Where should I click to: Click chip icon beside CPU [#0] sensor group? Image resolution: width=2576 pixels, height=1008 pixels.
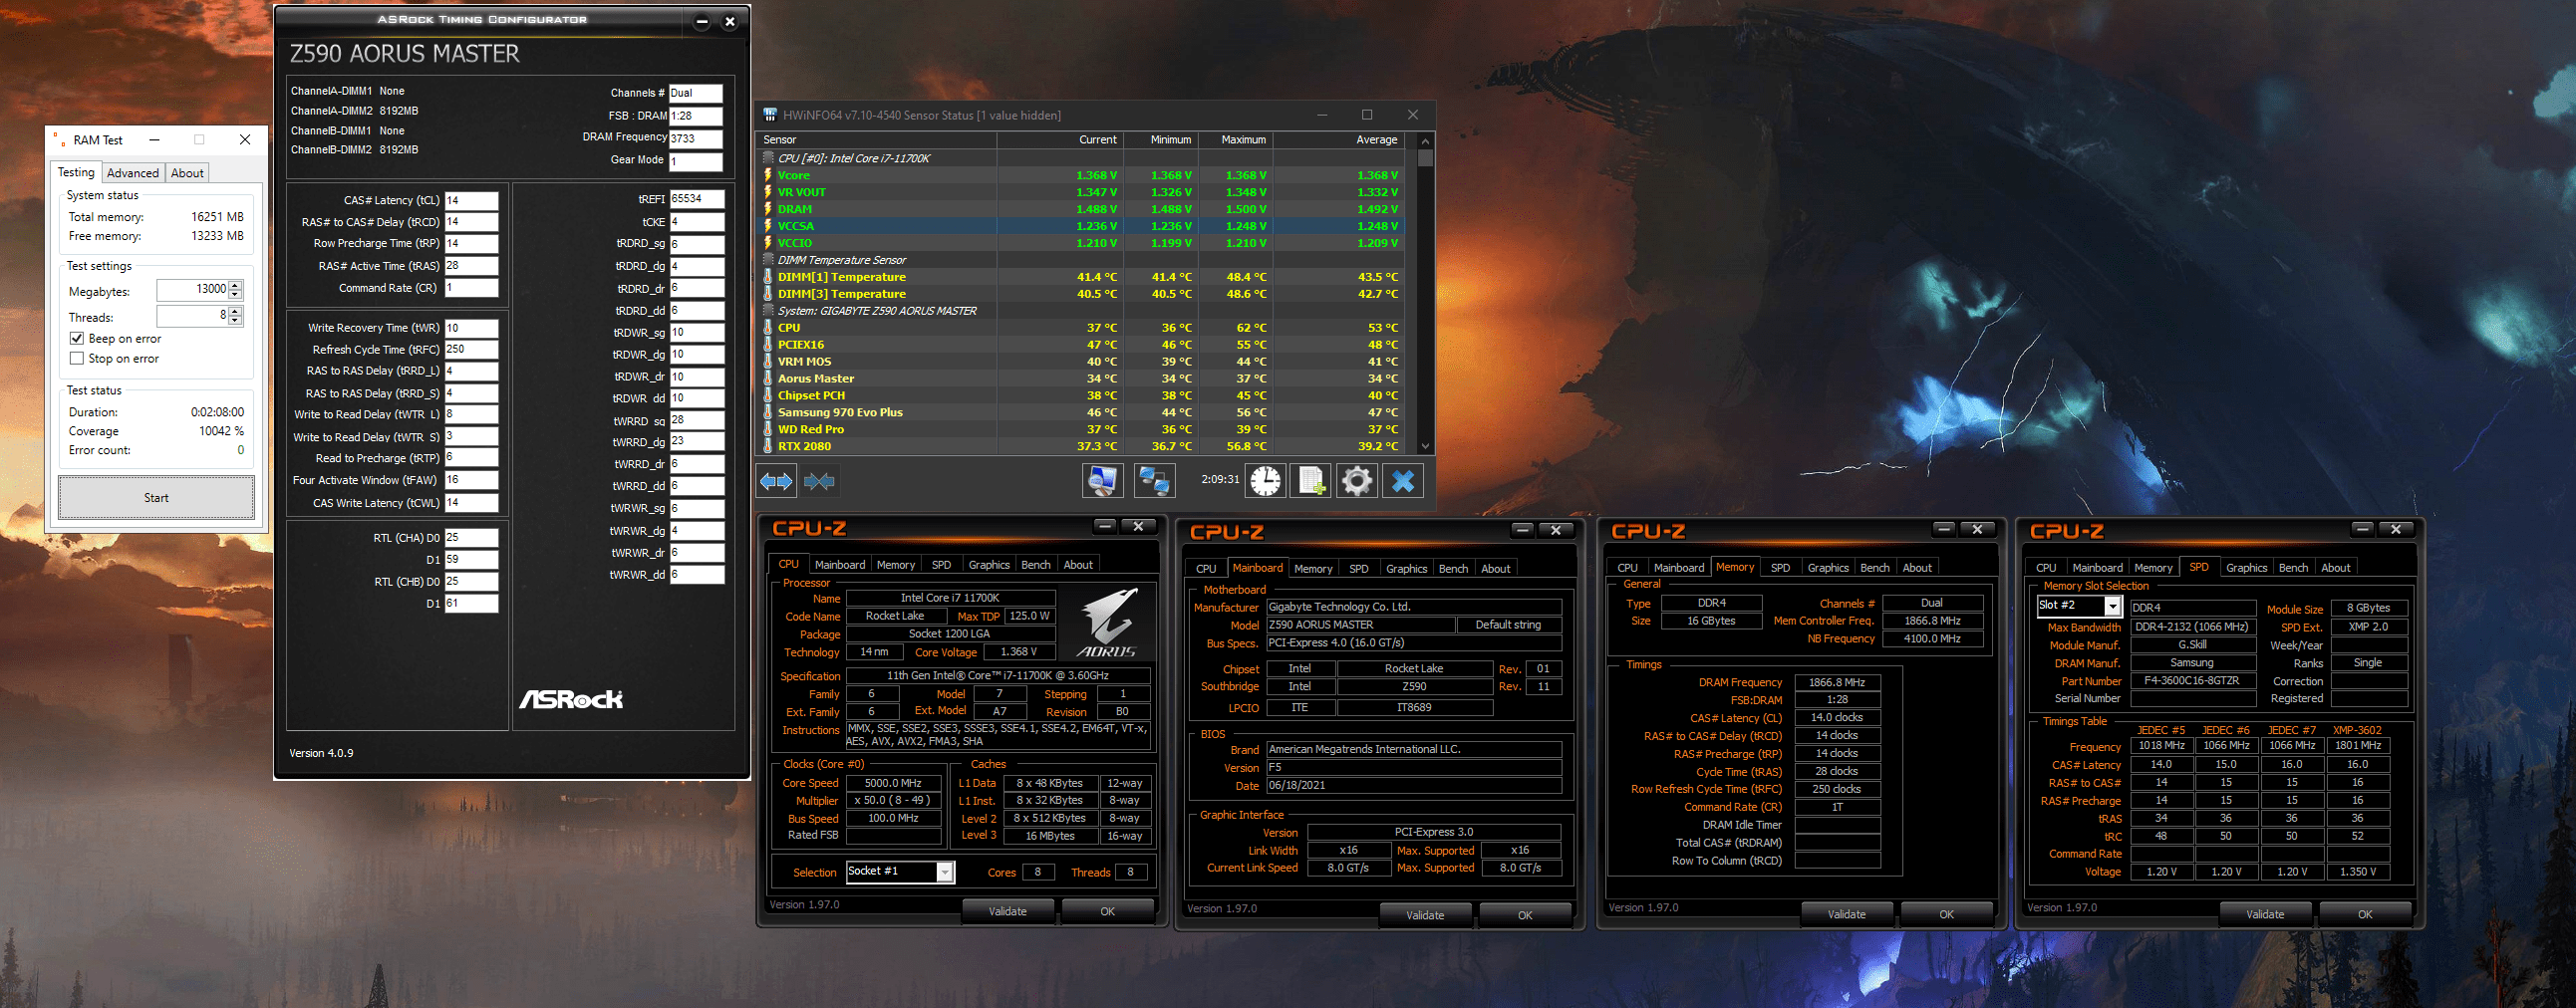(x=768, y=158)
